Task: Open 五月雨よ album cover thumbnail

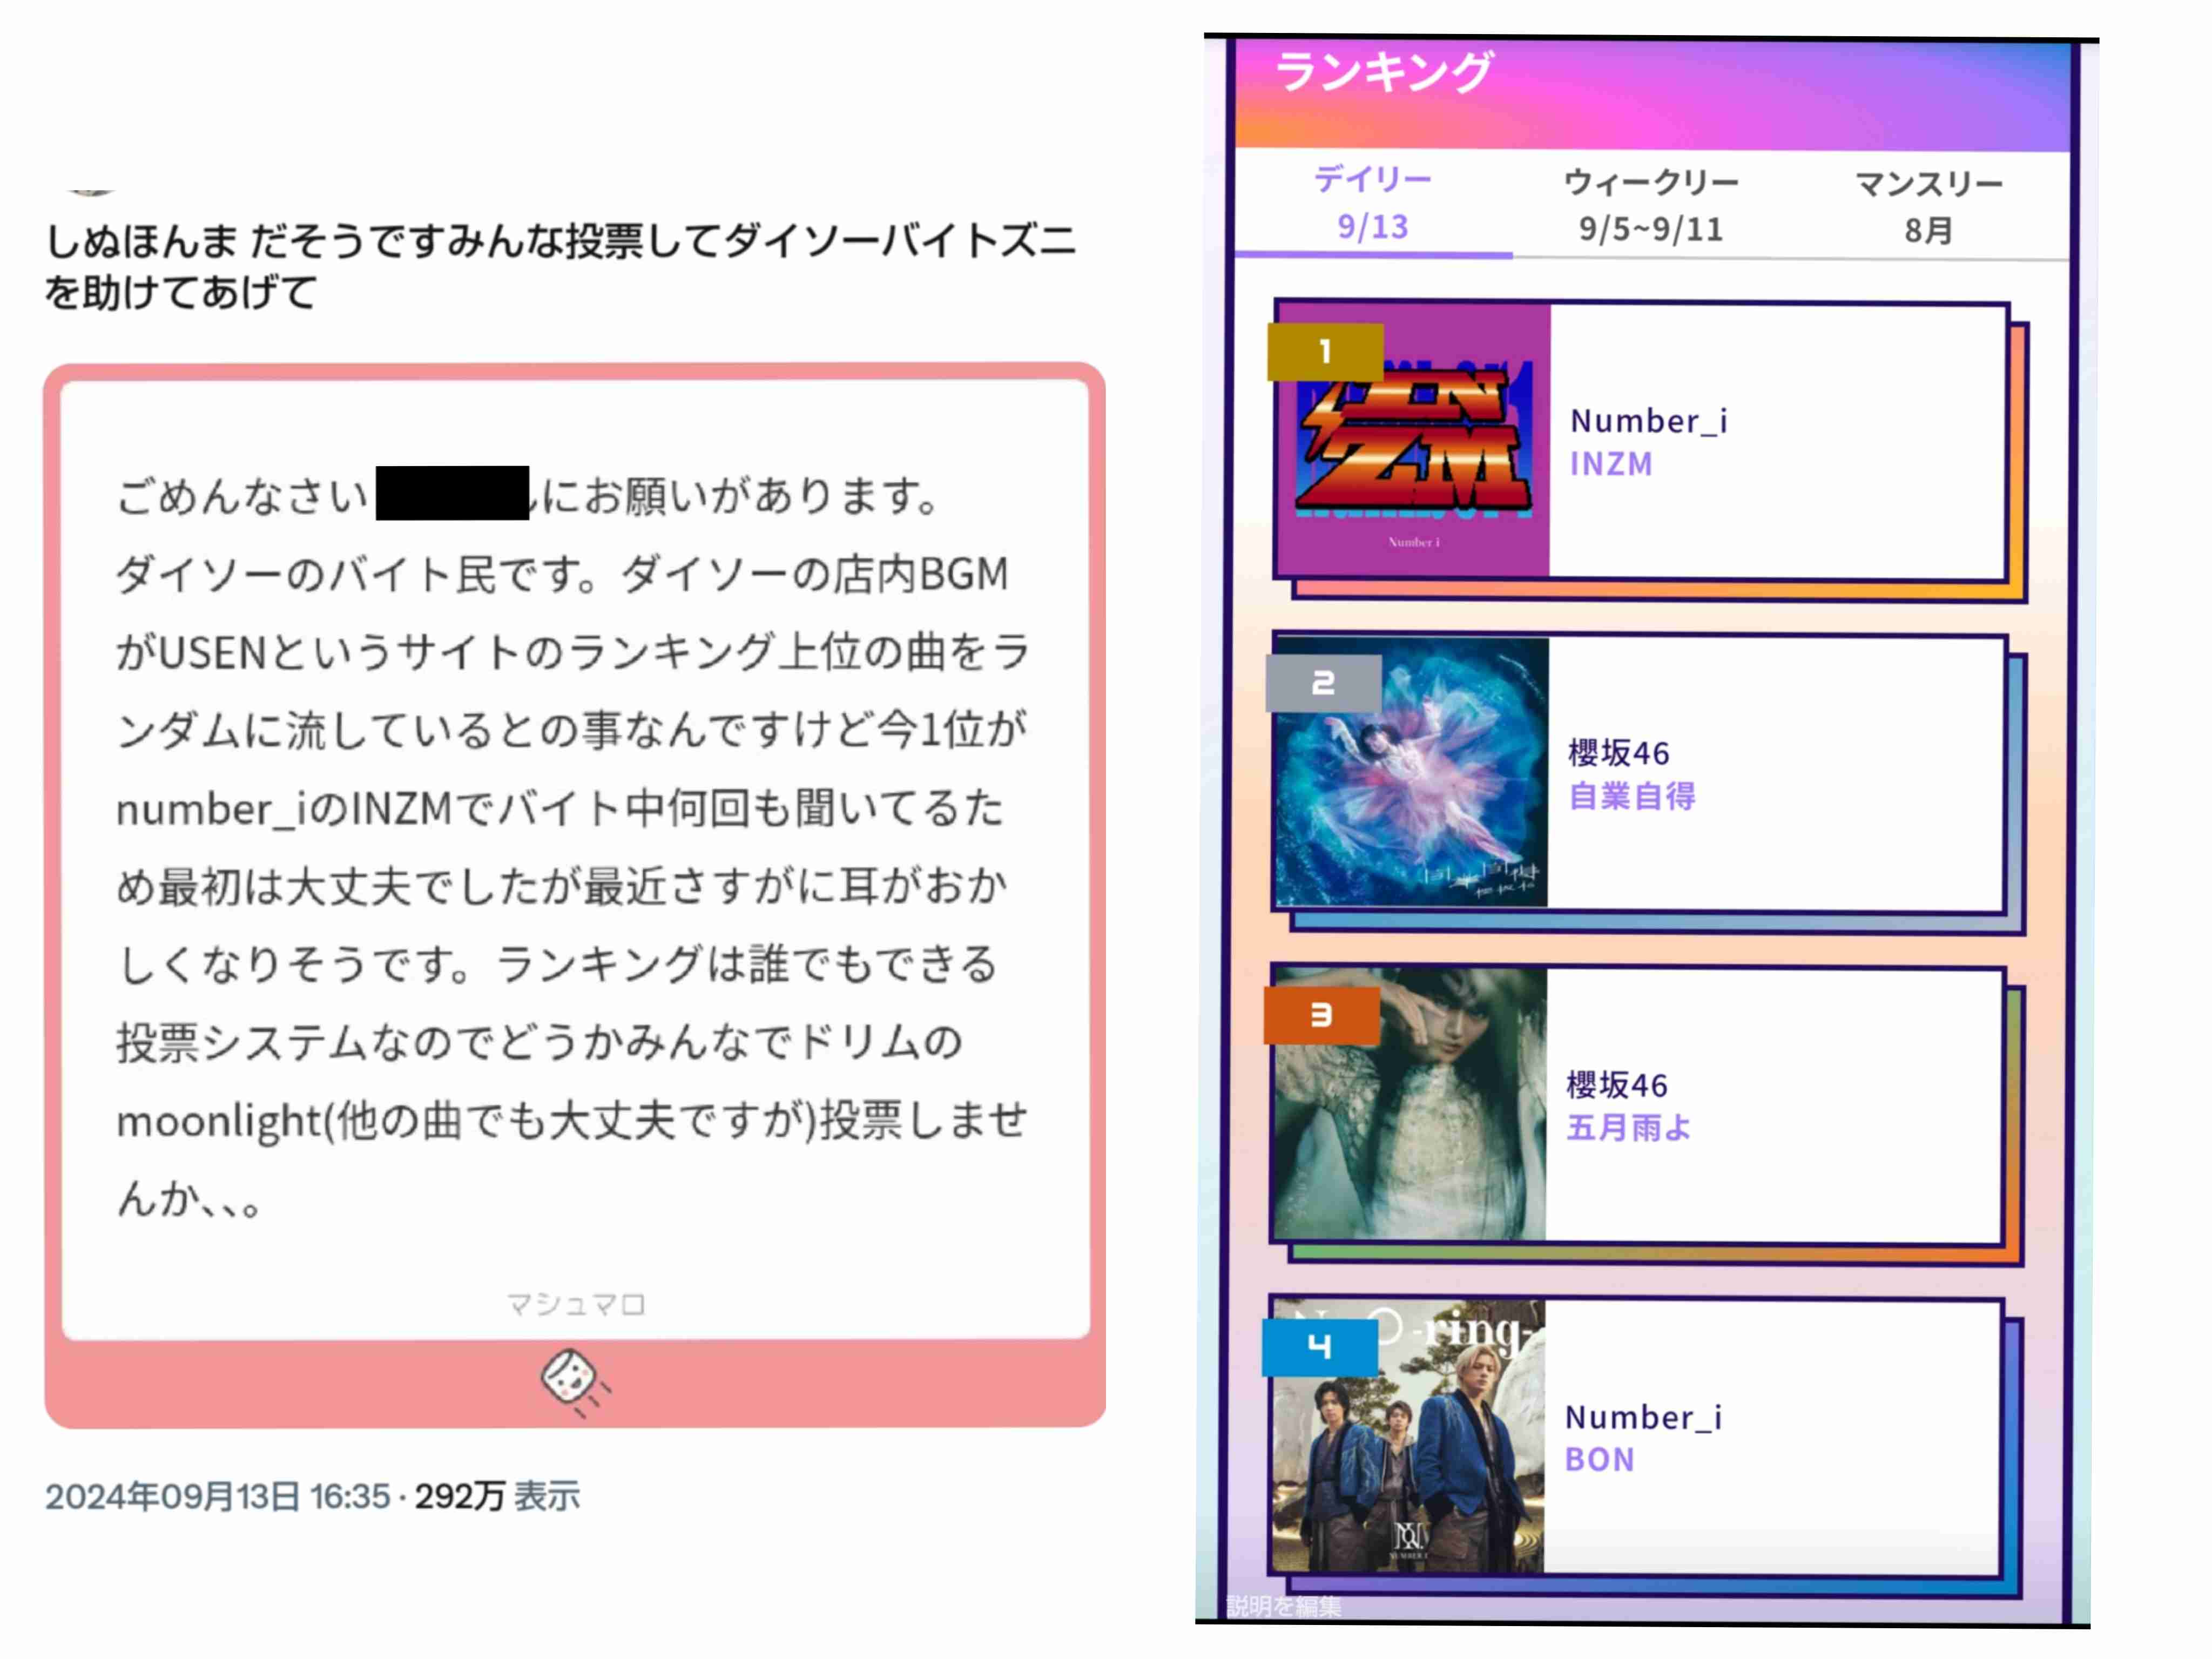Action: pyautogui.click(x=1410, y=1104)
